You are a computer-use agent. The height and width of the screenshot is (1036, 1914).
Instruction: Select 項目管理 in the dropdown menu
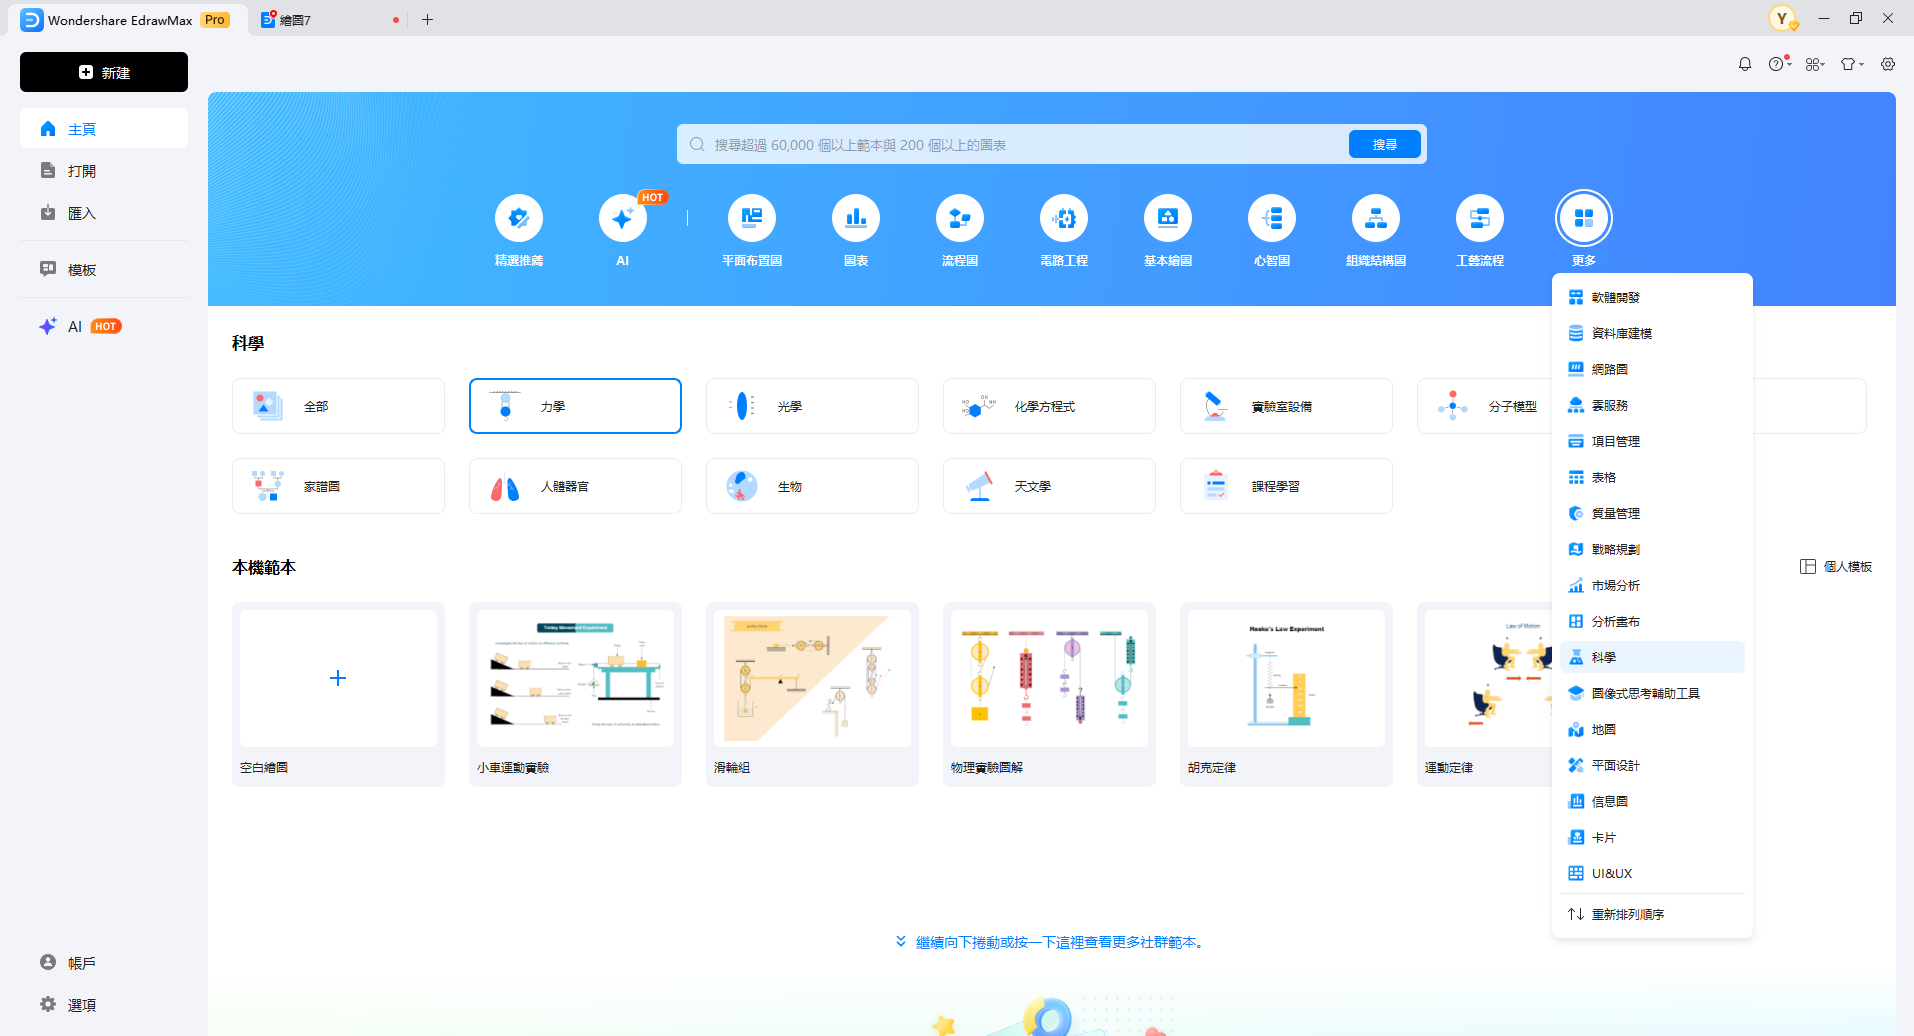click(x=1615, y=441)
